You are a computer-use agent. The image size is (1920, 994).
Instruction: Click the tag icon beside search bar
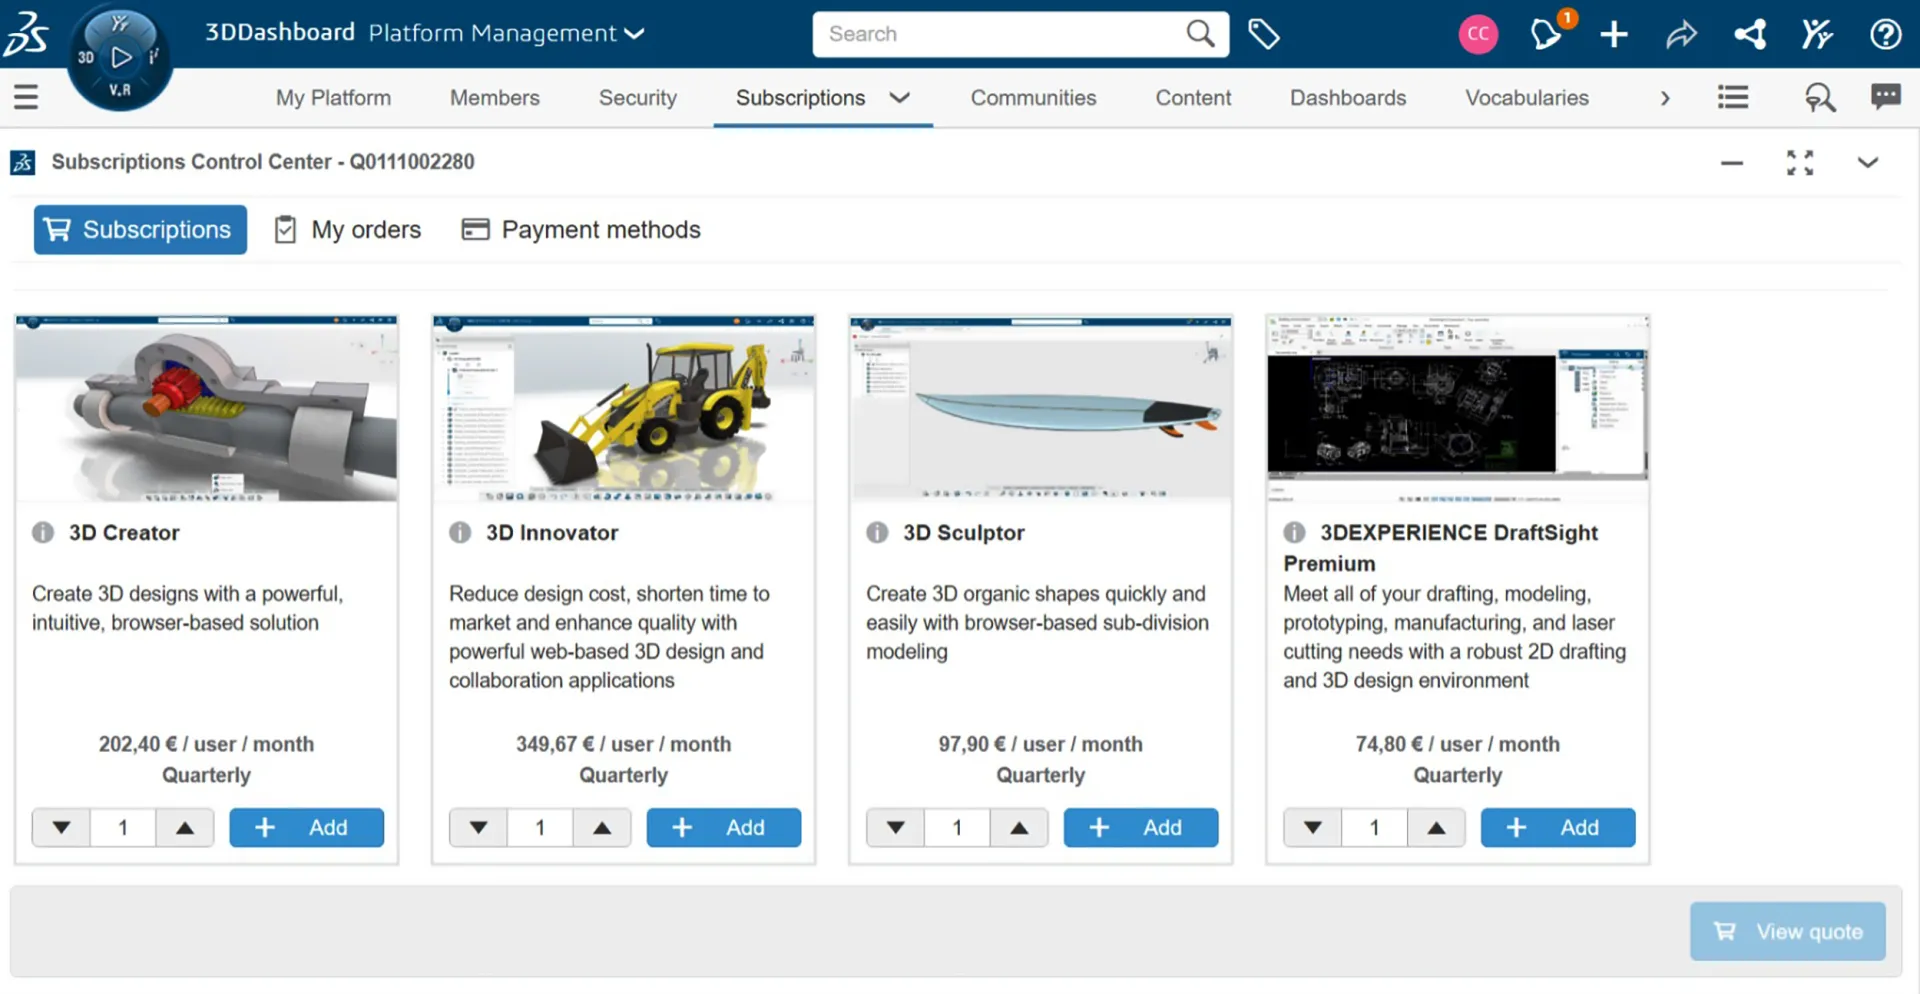click(x=1263, y=34)
